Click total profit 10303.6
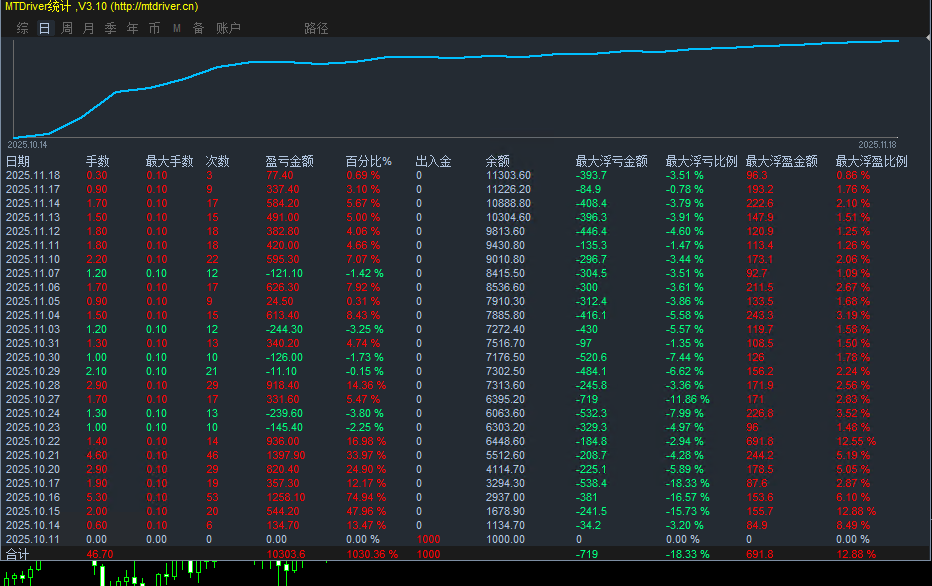The image size is (932, 586). tap(286, 554)
